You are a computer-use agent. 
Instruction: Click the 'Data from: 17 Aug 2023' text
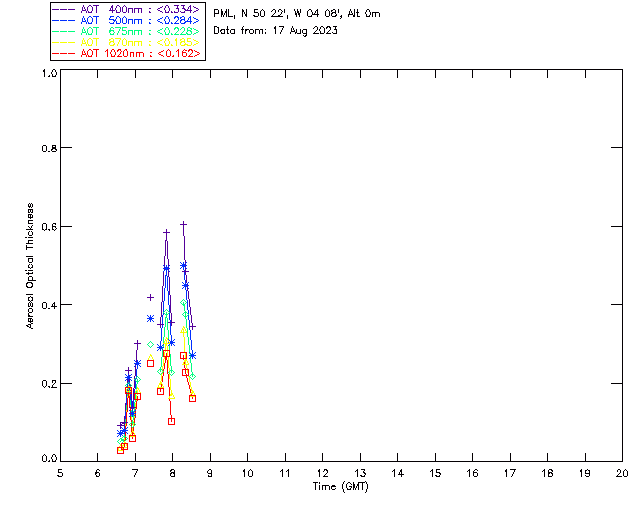point(276,31)
